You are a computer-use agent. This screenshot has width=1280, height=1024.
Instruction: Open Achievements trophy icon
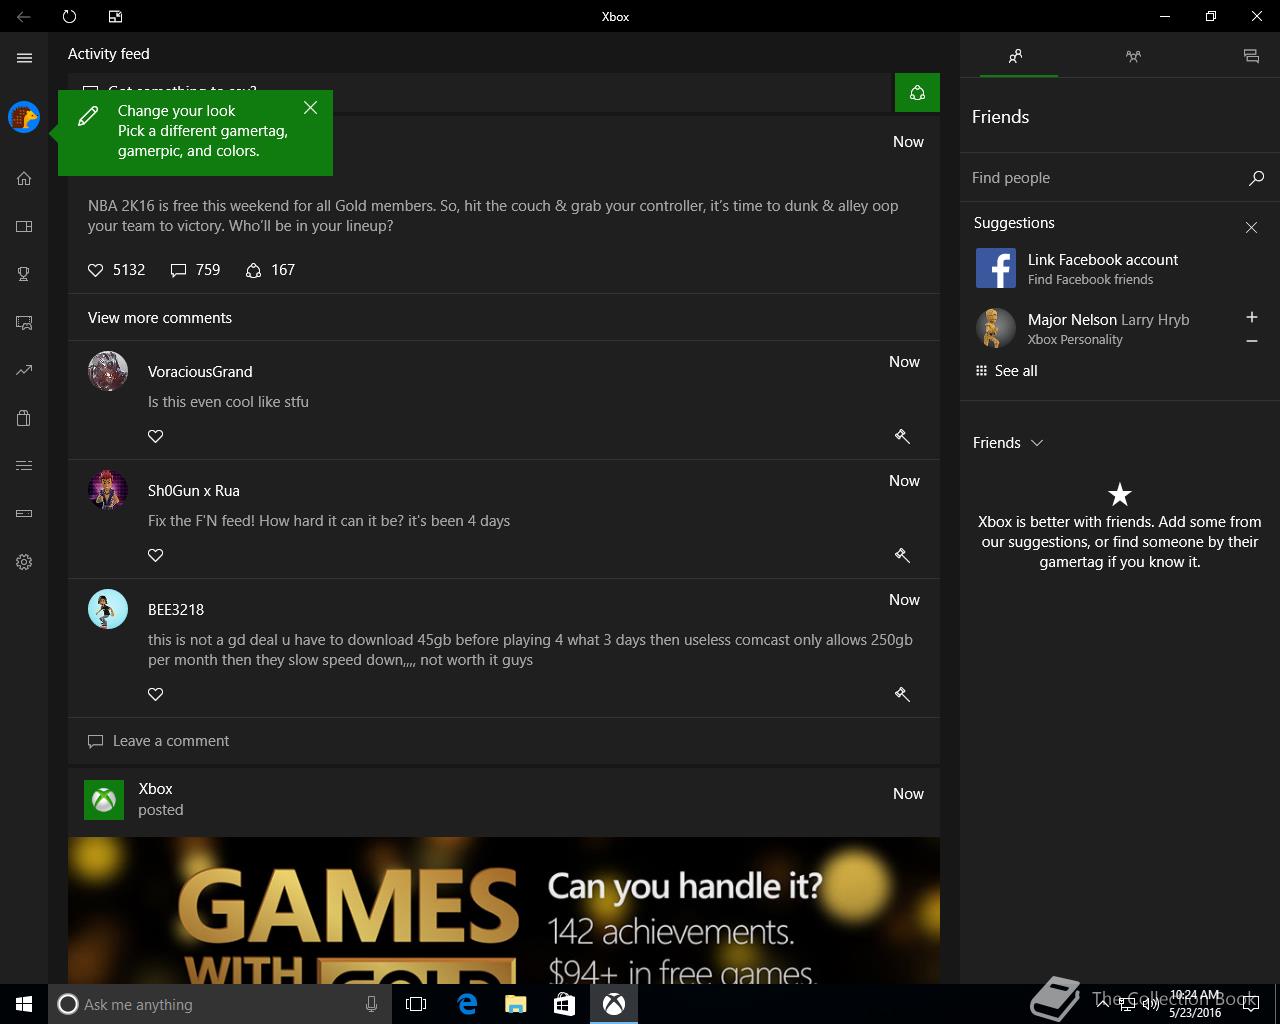click(x=24, y=274)
